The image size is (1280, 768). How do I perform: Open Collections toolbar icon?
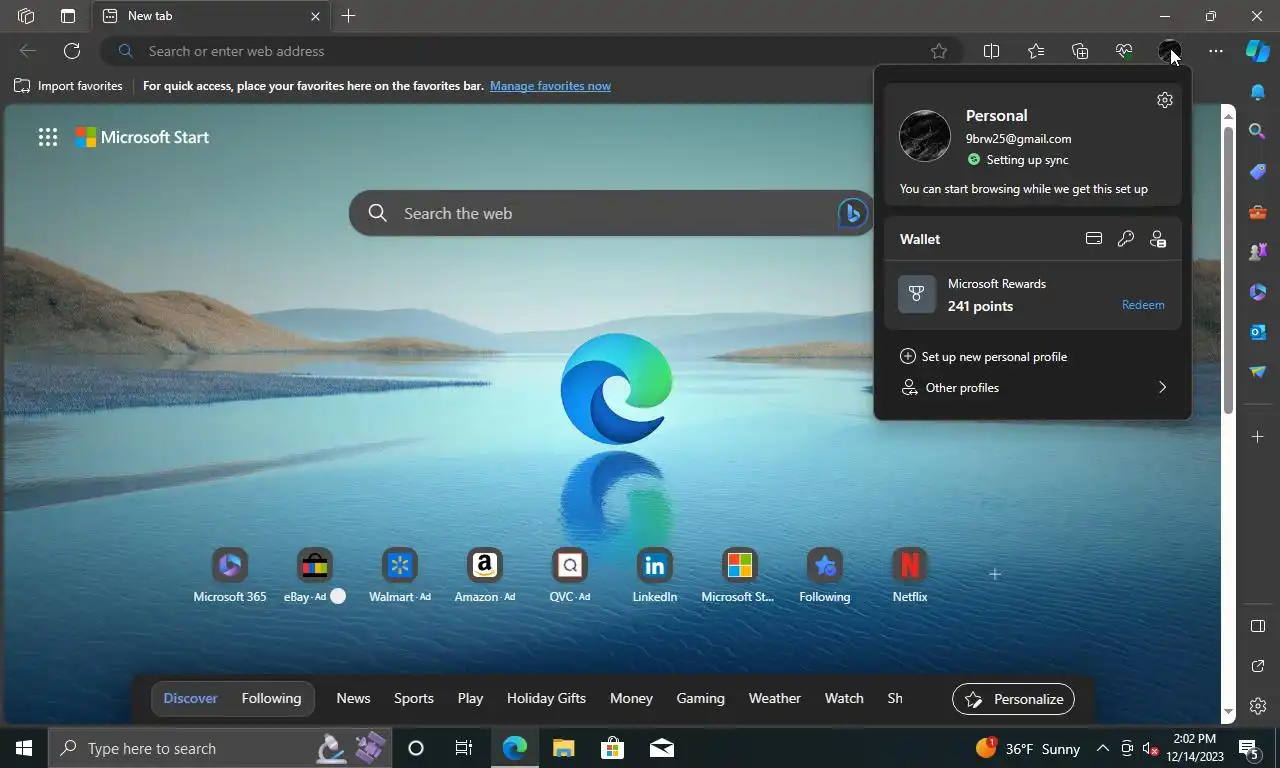click(1080, 51)
